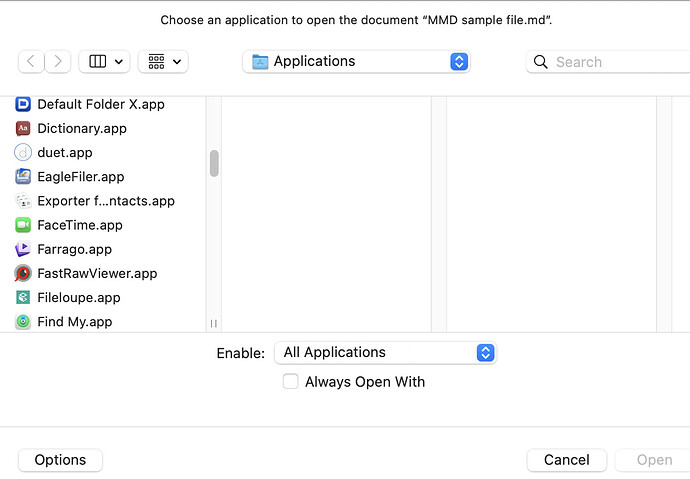The height and width of the screenshot is (479, 690).
Task: Open the Applications location popup menu
Action: coord(356,62)
